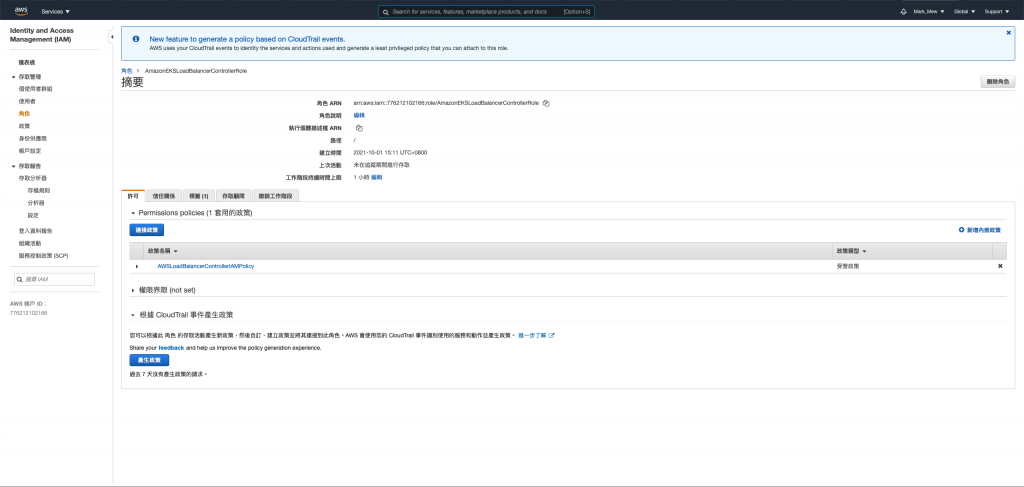1024x487 pixels.
Task: Open 使用者群組 in the sidebar
Action: click(x=35, y=89)
